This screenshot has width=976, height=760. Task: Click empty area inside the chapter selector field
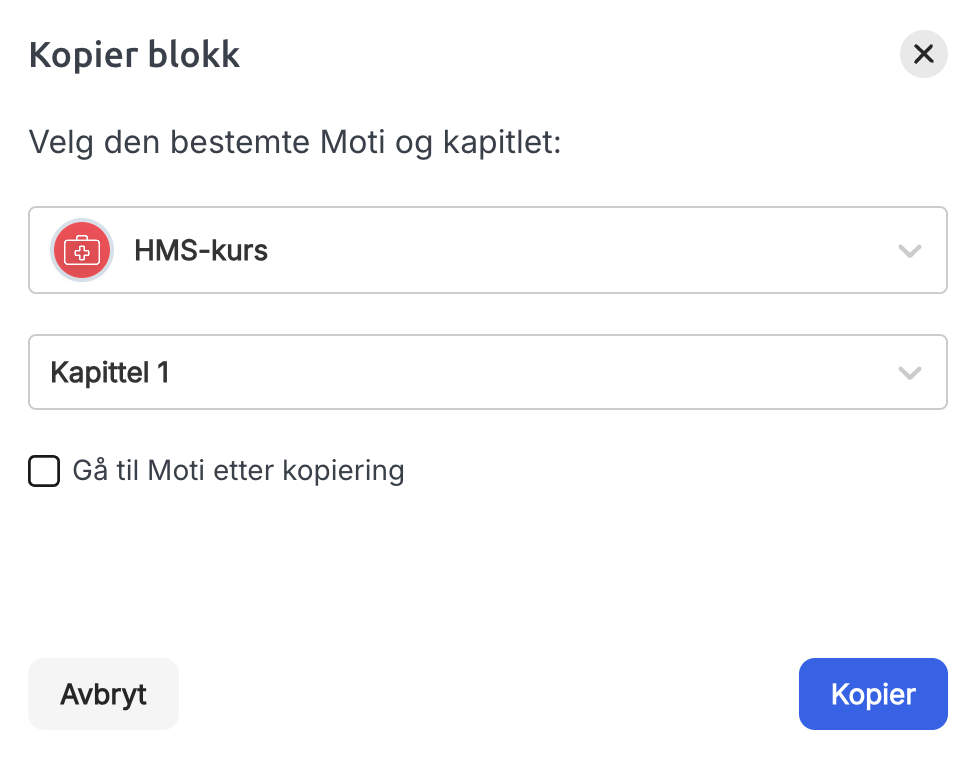(529, 372)
